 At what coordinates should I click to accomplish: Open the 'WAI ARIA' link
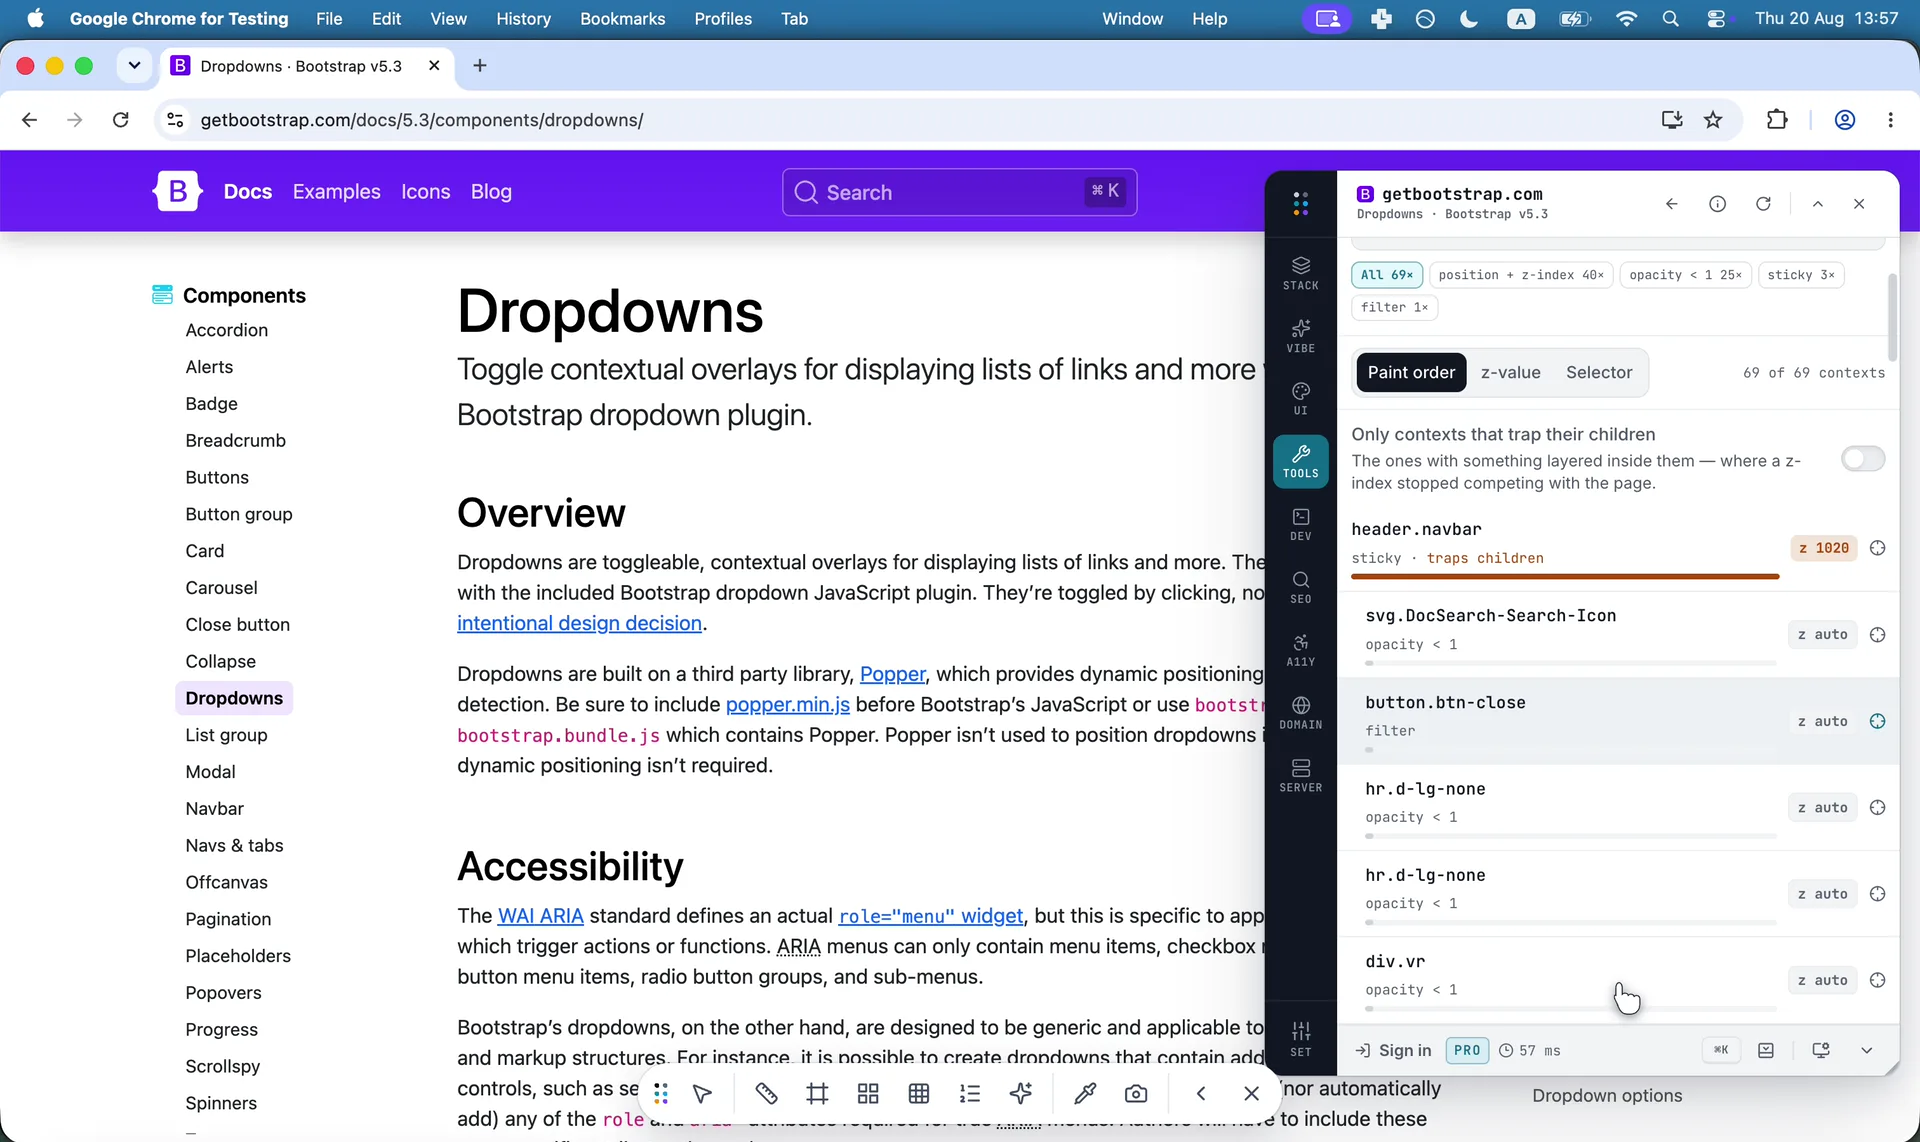[x=540, y=916]
